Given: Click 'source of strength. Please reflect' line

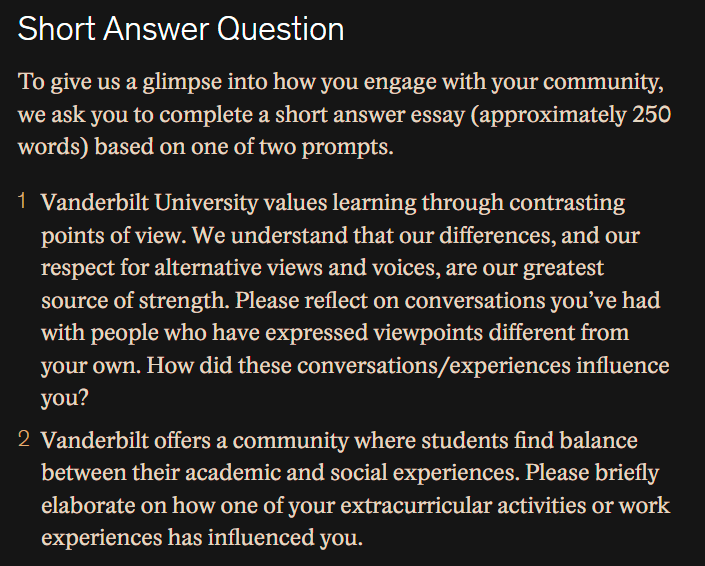Looking at the screenshot, I should 351,301.
